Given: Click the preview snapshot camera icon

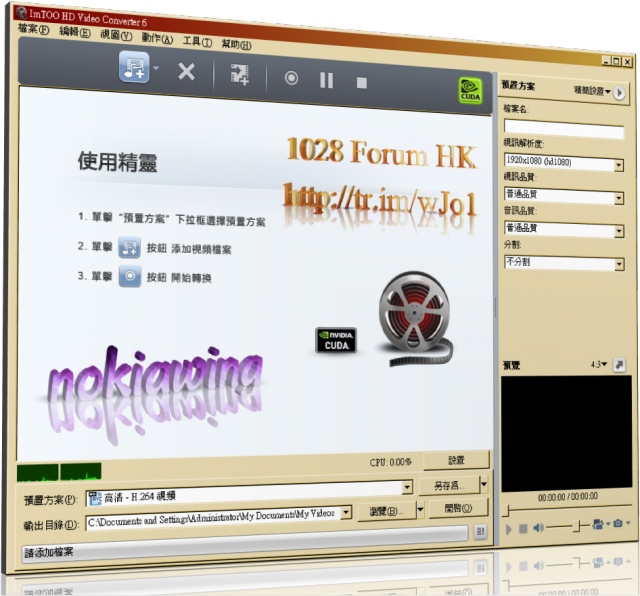Looking at the screenshot, I should (x=619, y=523).
